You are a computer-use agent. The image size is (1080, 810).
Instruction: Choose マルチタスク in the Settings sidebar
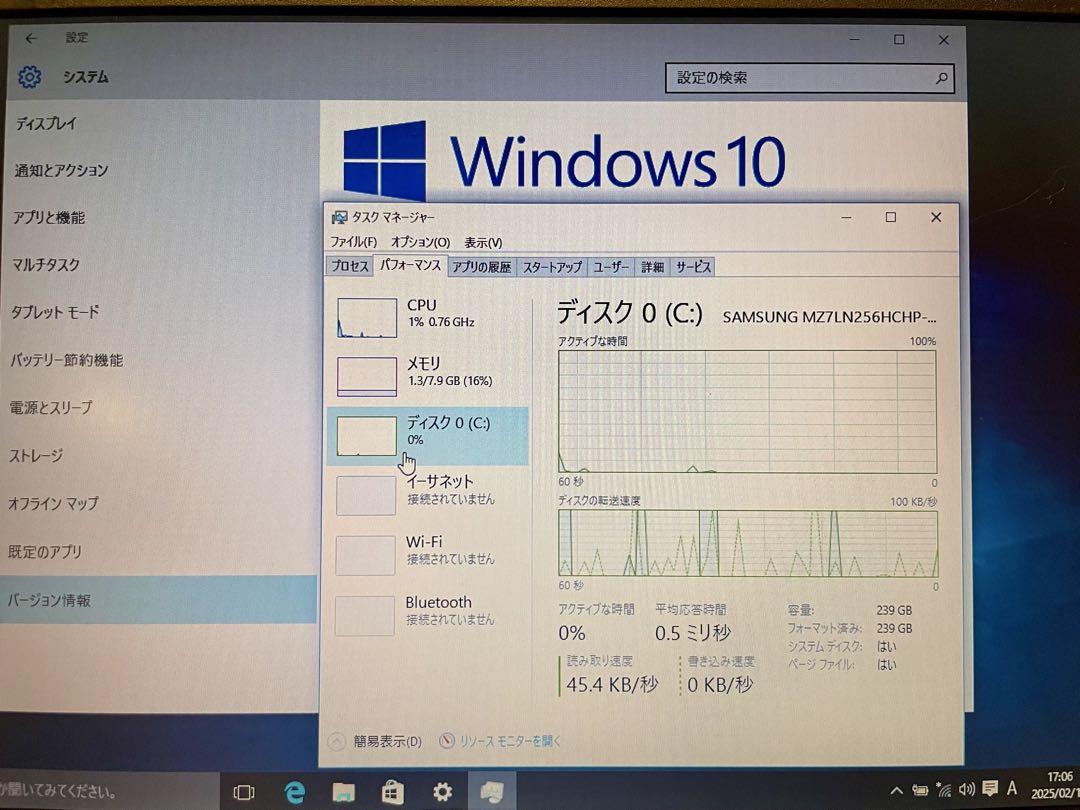[45, 264]
